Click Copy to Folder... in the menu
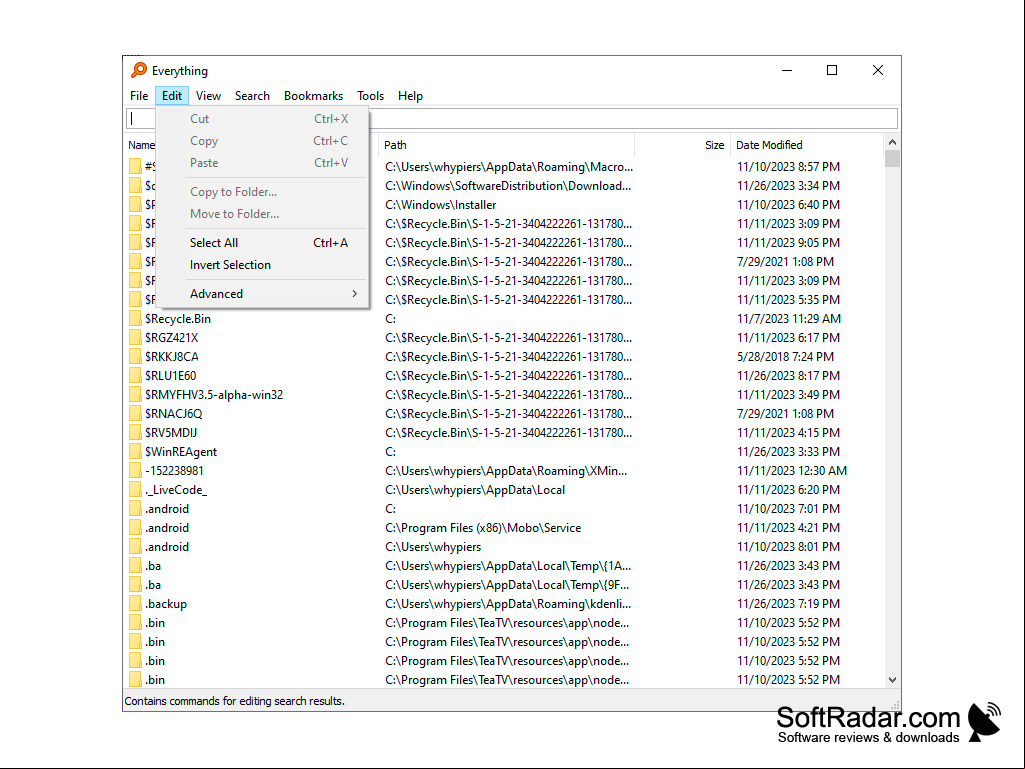The height and width of the screenshot is (769, 1025). point(263,192)
